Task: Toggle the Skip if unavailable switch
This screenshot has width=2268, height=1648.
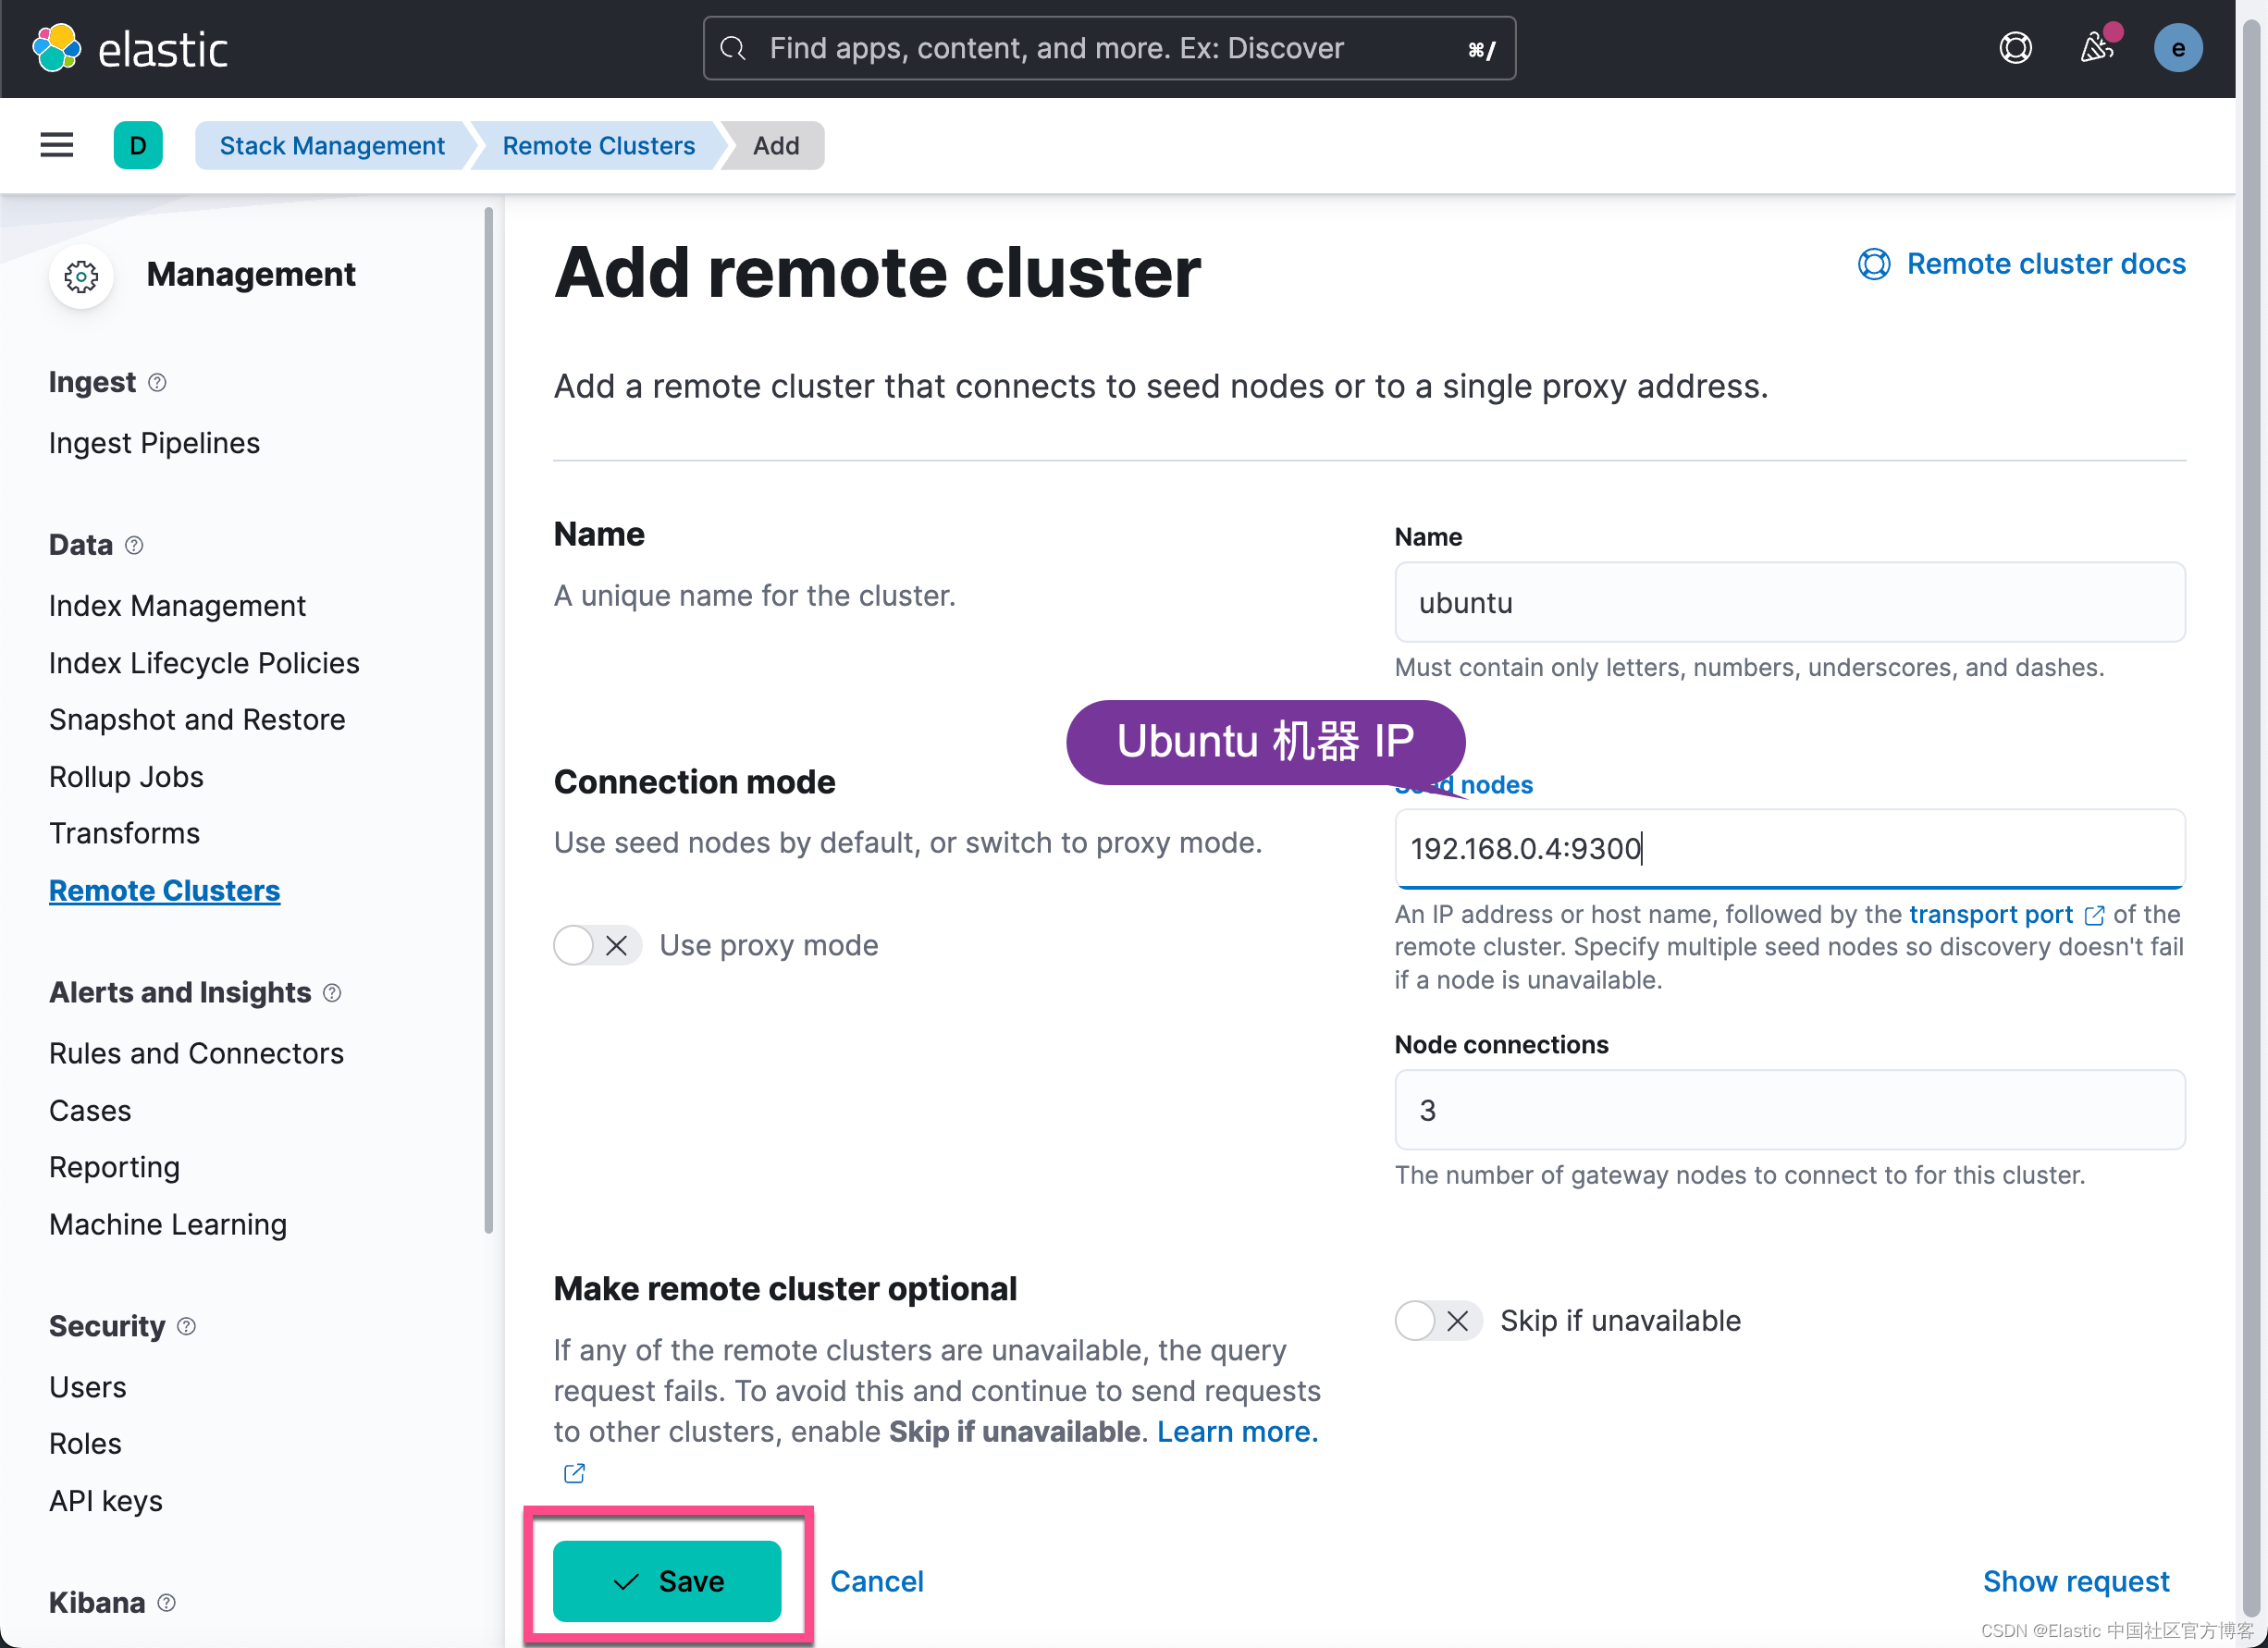Action: click(x=1438, y=1321)
